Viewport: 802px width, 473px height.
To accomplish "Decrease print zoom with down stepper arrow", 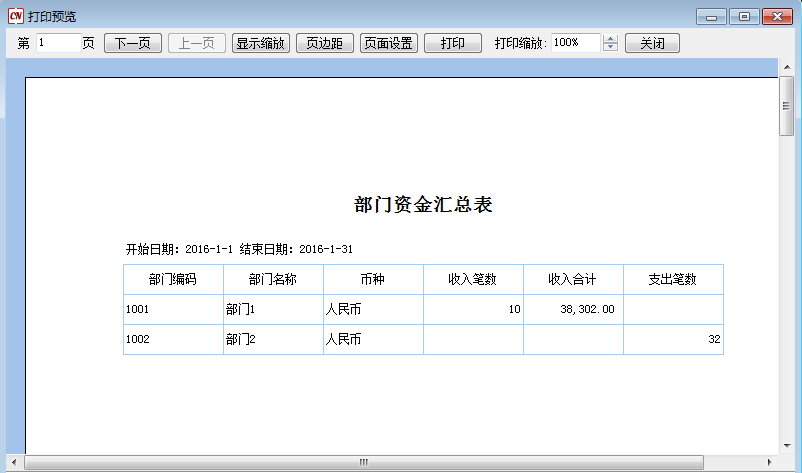I will coord(611,48).
